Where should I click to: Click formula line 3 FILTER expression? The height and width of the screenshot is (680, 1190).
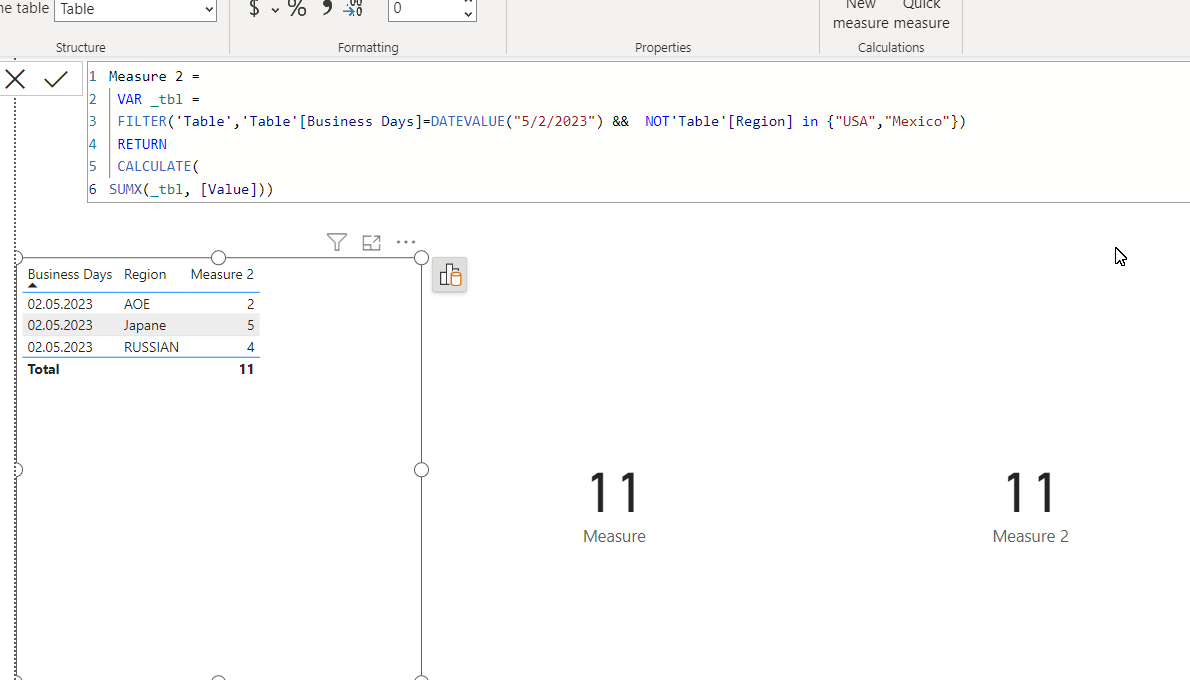(x=541, y=121)
